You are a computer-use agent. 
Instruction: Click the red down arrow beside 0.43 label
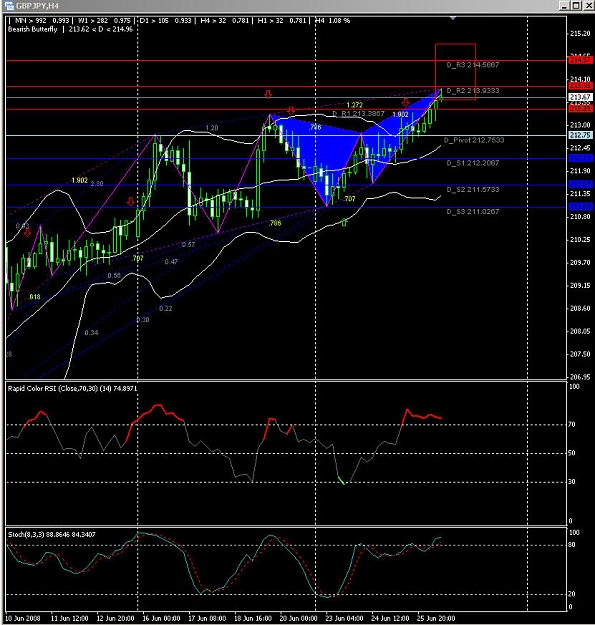pyautogui.click(x=27, y=232)
